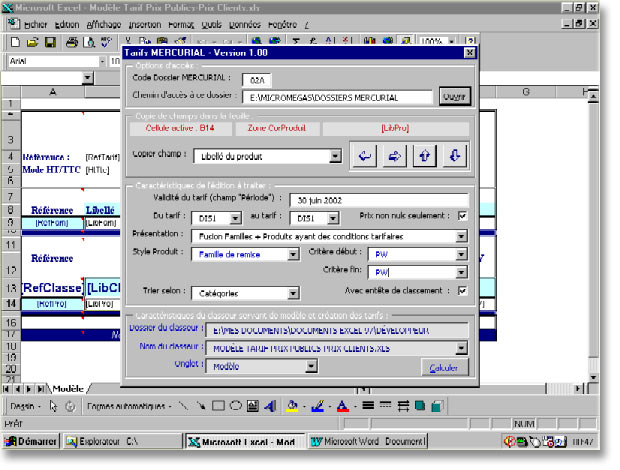Select the Line drawing tool
This screenshot has height=470, width=620.
[183, 406]
